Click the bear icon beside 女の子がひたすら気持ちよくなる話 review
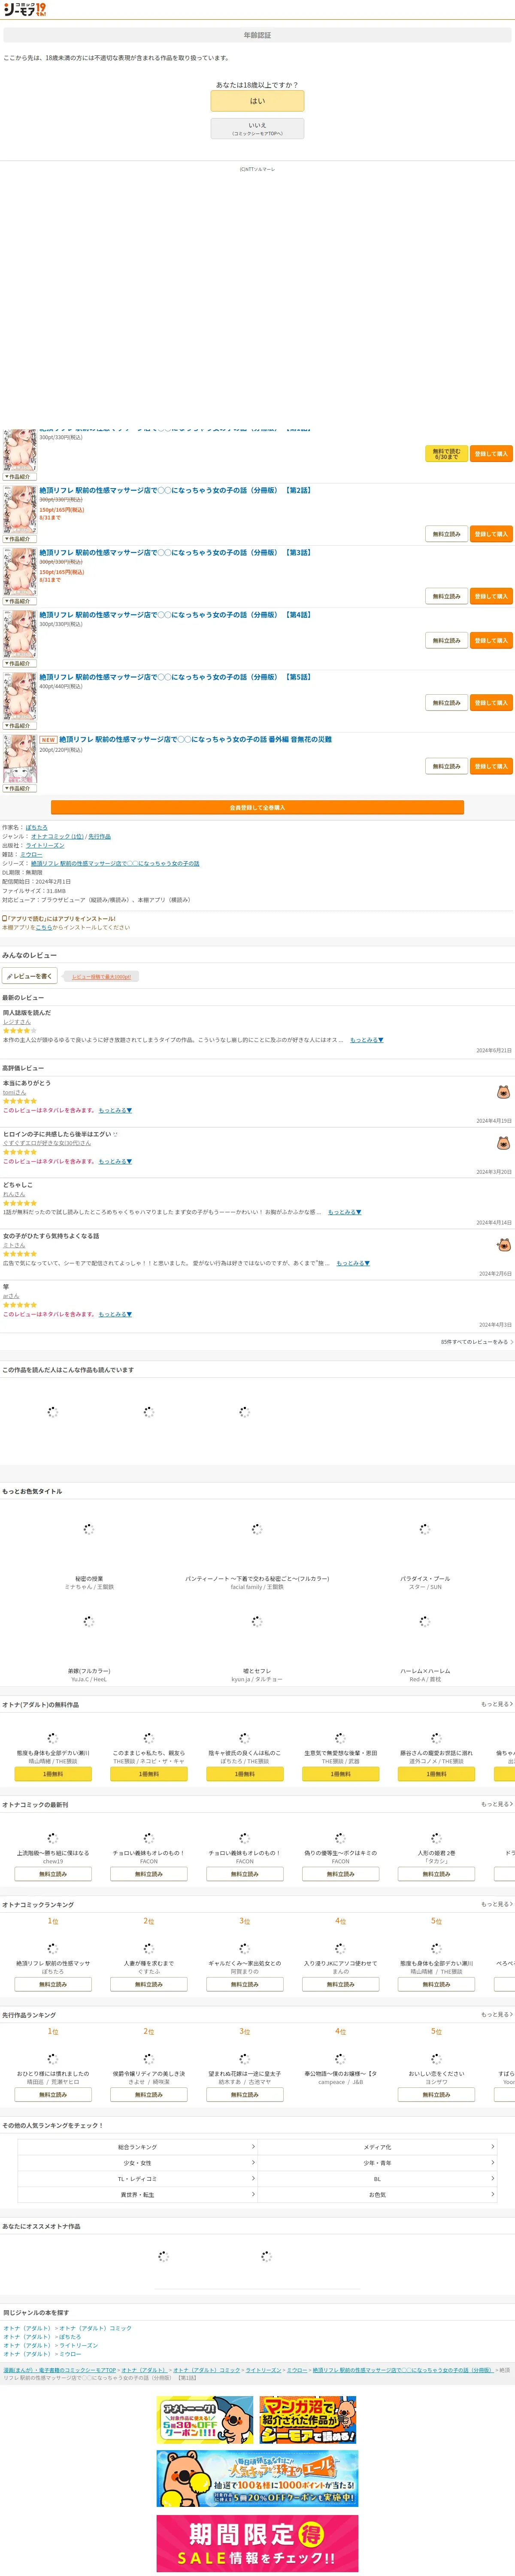 pos(503,1245)
